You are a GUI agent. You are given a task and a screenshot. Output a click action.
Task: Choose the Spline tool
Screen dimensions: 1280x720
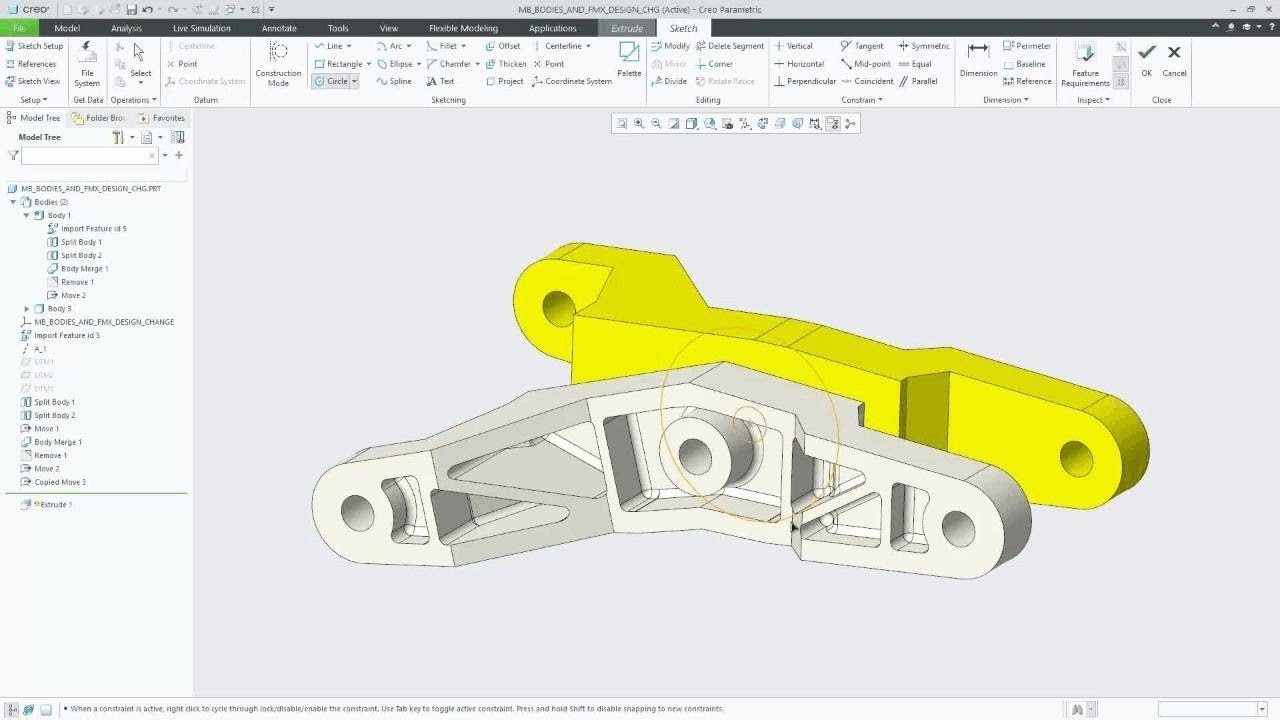pos(394,81)
